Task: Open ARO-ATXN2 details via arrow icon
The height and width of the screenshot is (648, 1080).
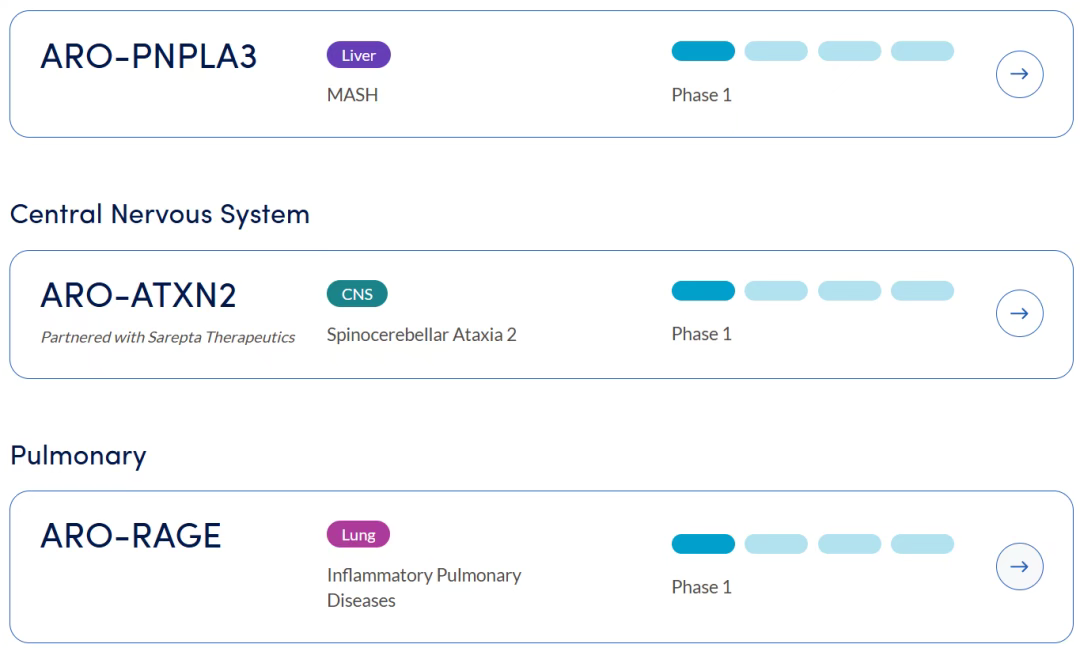Action: click(1019, 314)
